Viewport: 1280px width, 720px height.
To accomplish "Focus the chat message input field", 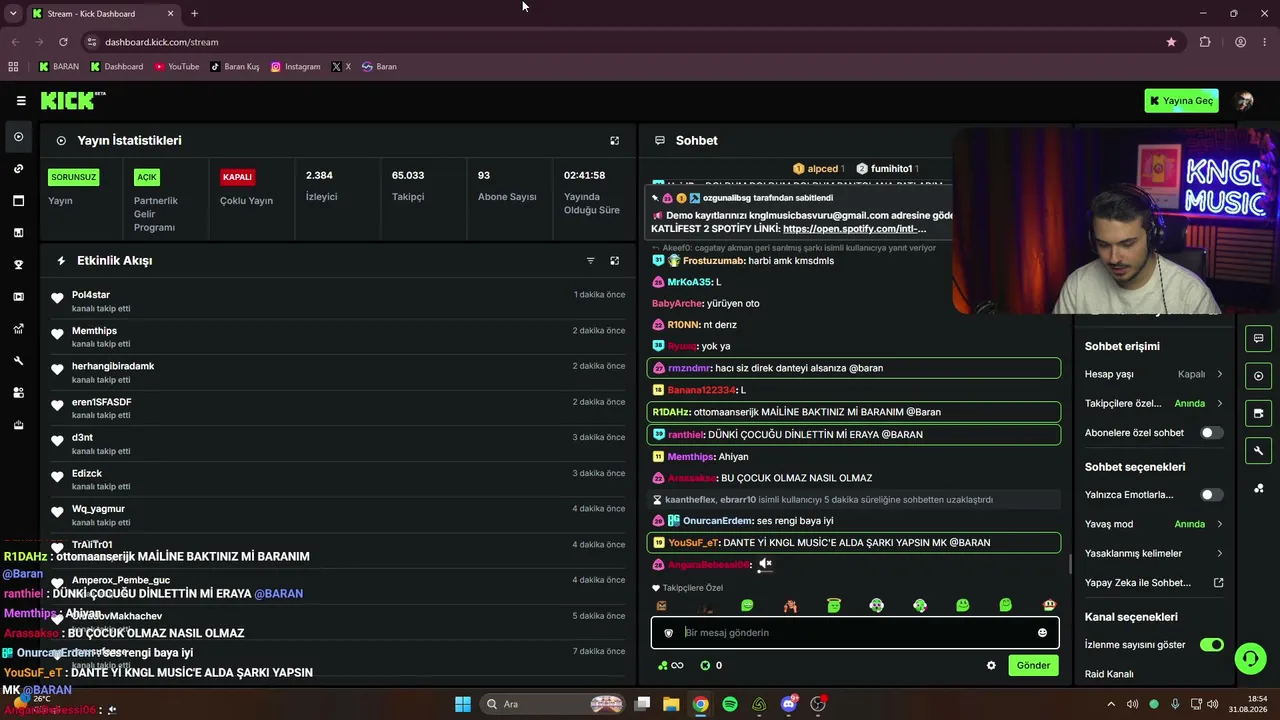I will click(855, 633).
